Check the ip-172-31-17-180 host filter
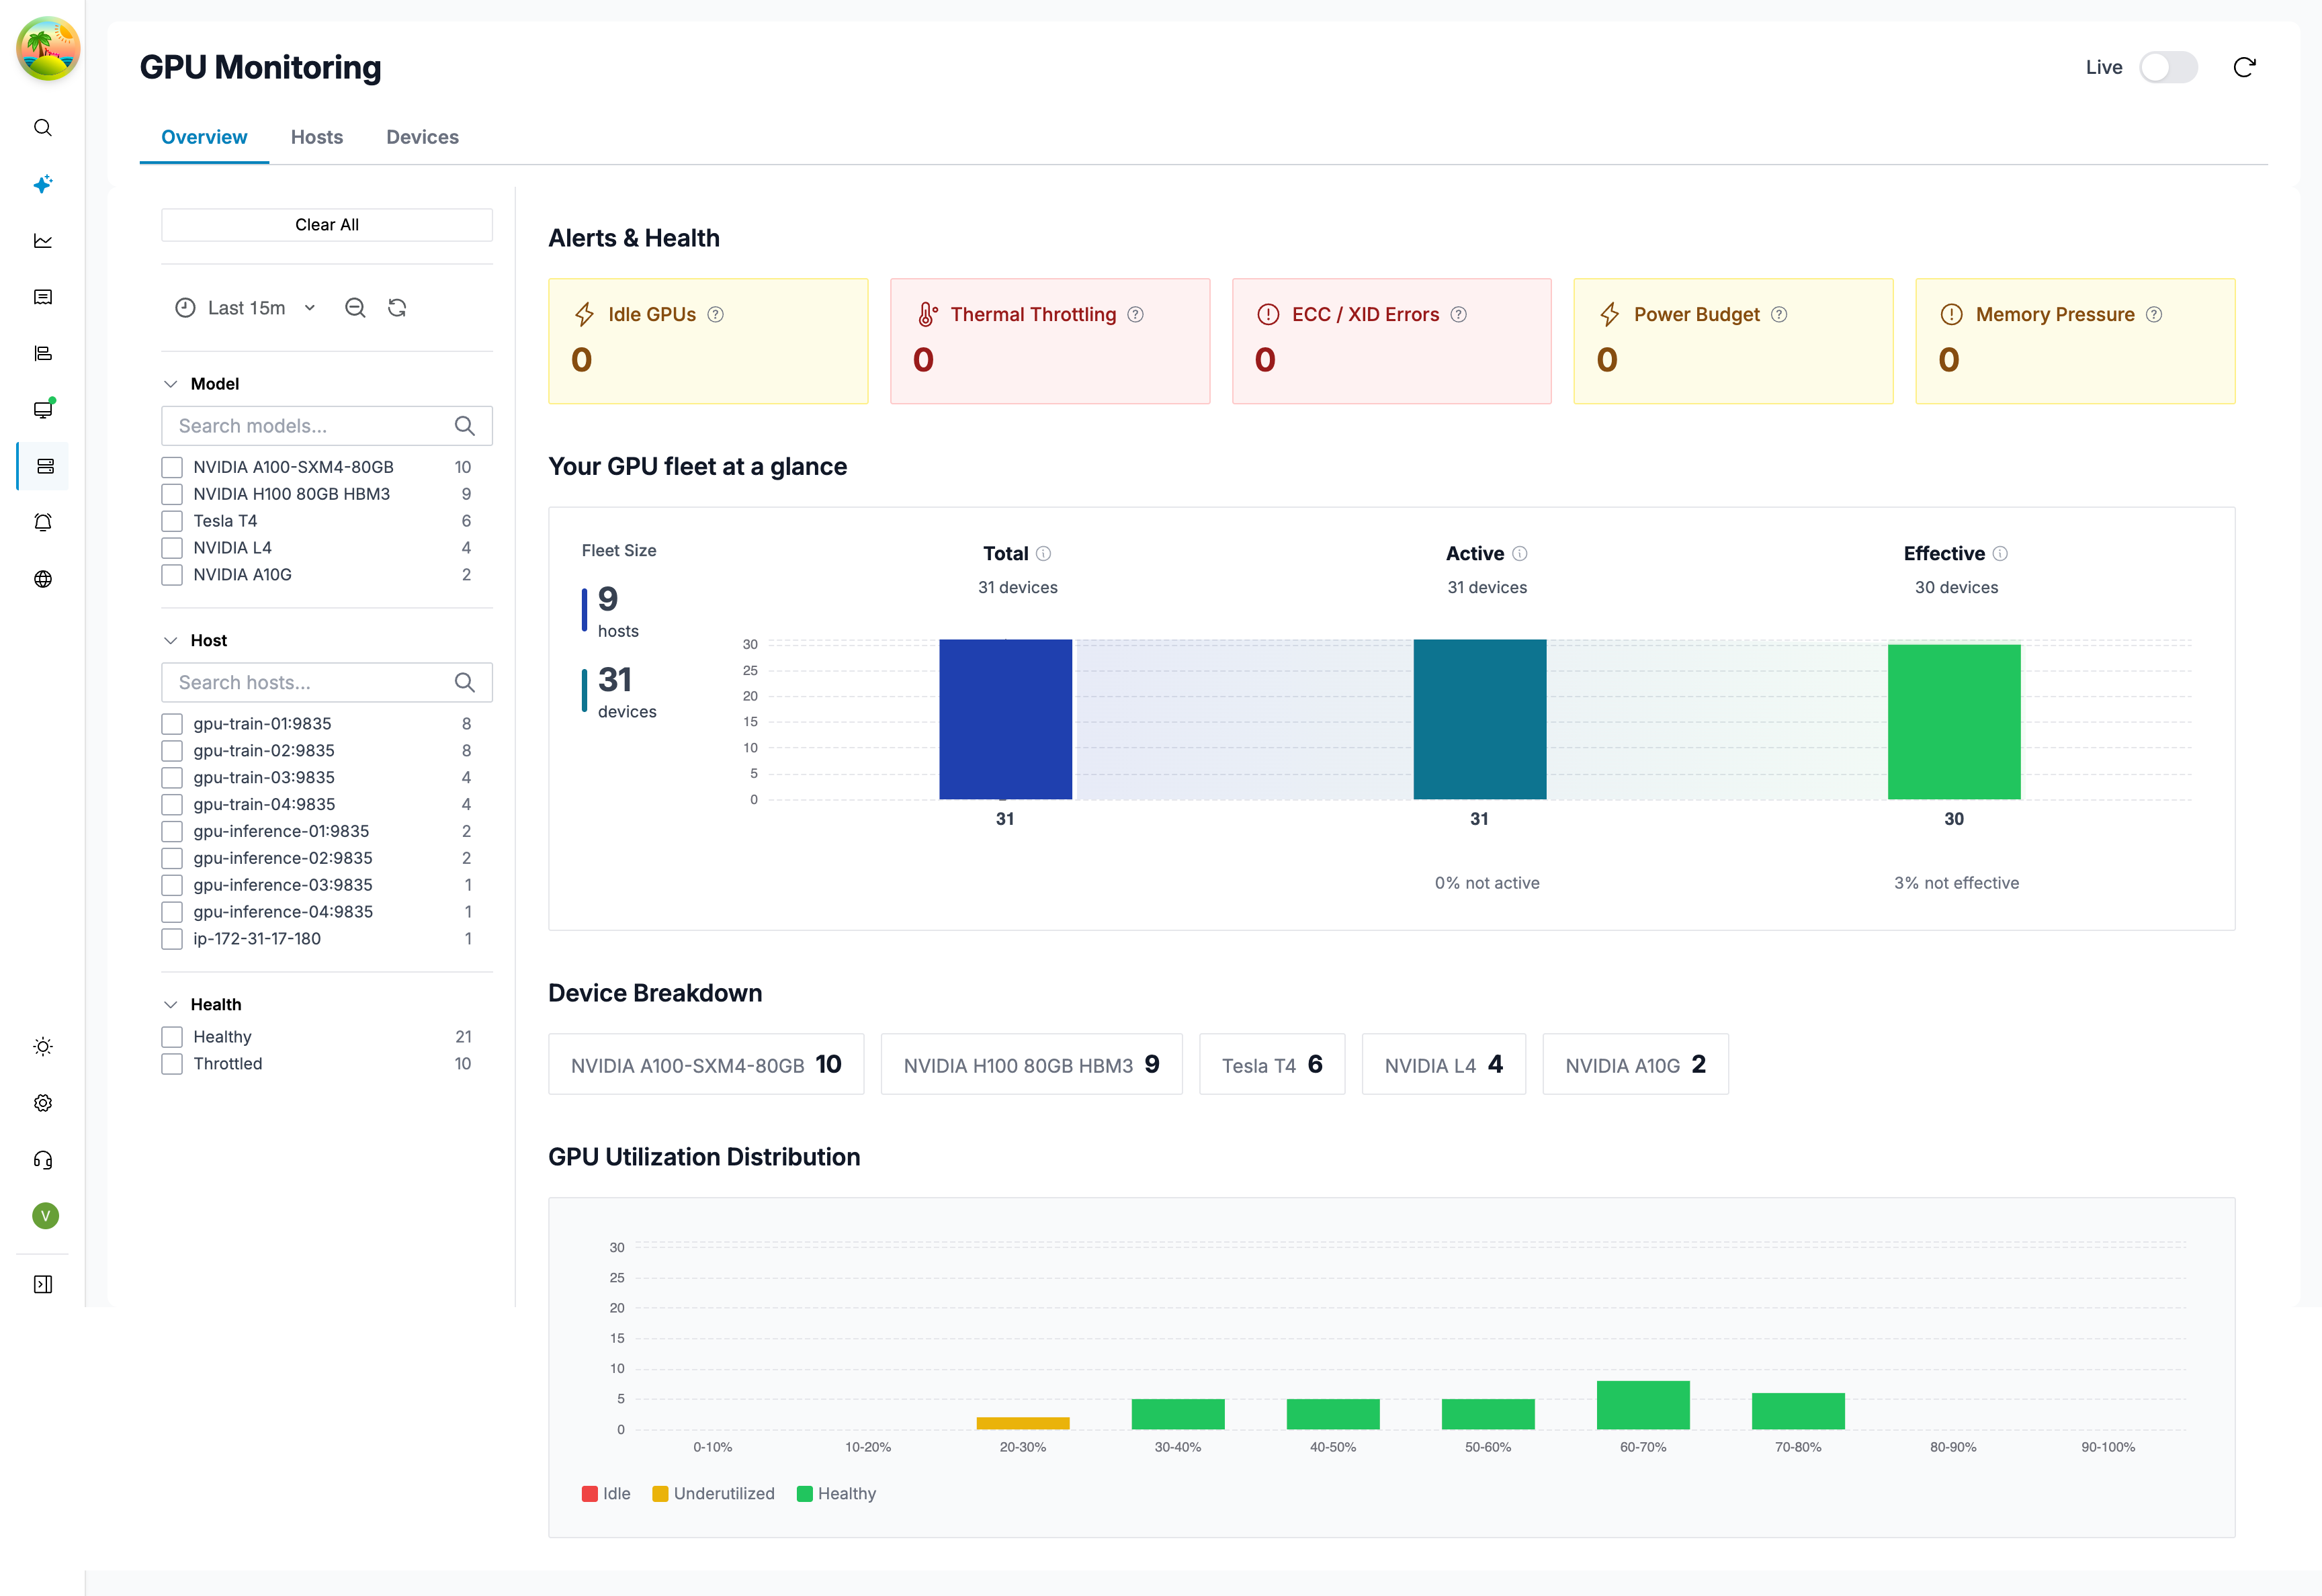Viewport: 2322px width, 1596px height. (x=172, y=939)
